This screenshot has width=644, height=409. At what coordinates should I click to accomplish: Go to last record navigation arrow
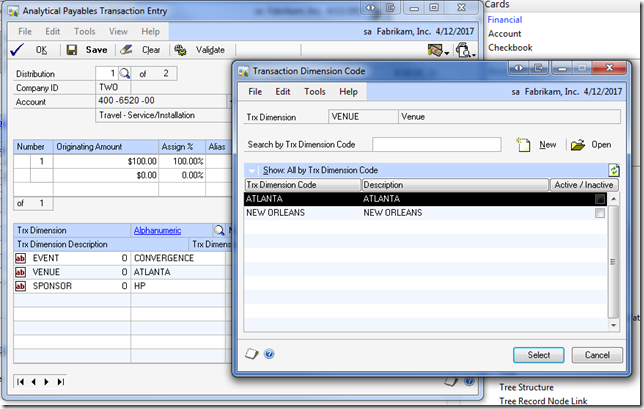[x=60, y=382]
